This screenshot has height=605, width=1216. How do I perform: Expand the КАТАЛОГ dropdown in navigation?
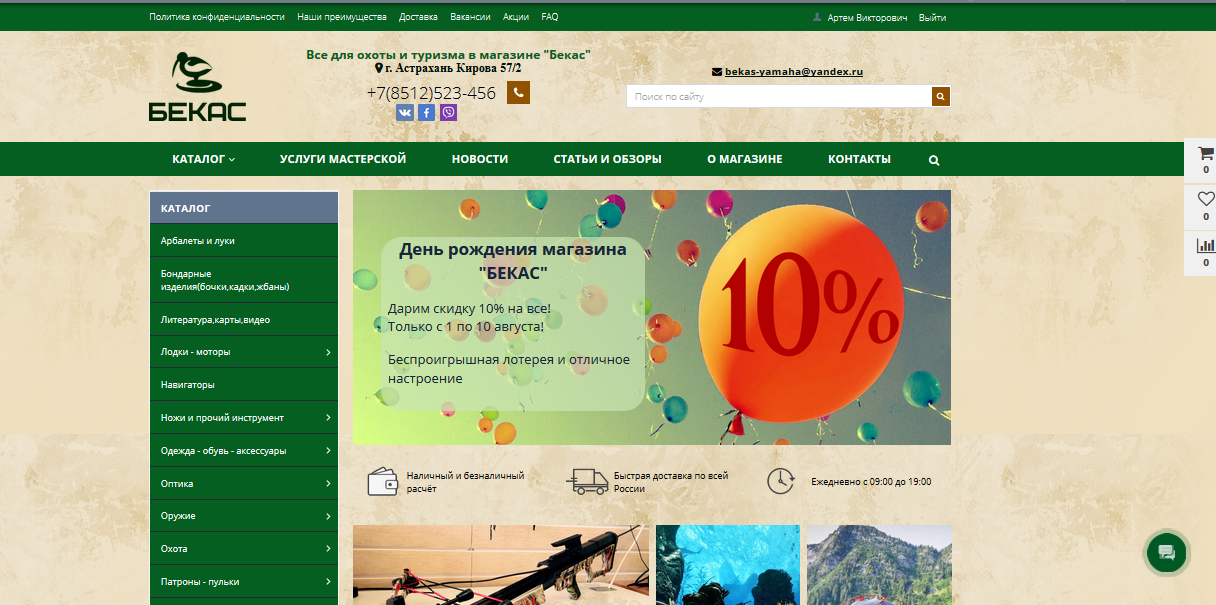click(204, 159)
